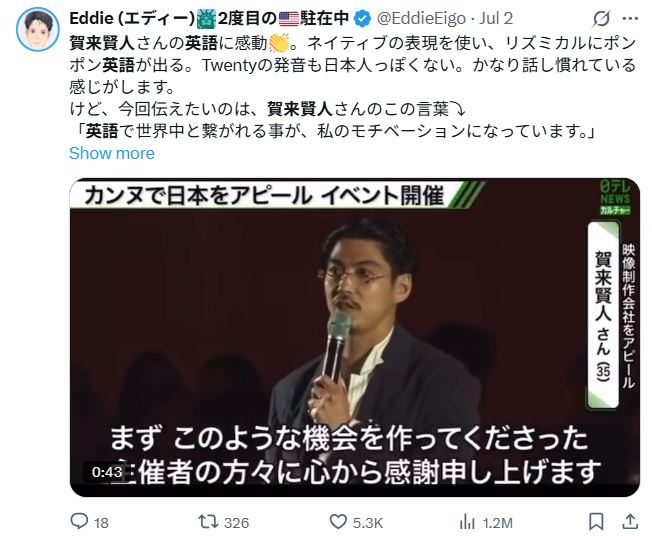Viewport: 652px width, 536px height.
Task: Open post permalink via Jul 2 date
Action: coord(496,18)
